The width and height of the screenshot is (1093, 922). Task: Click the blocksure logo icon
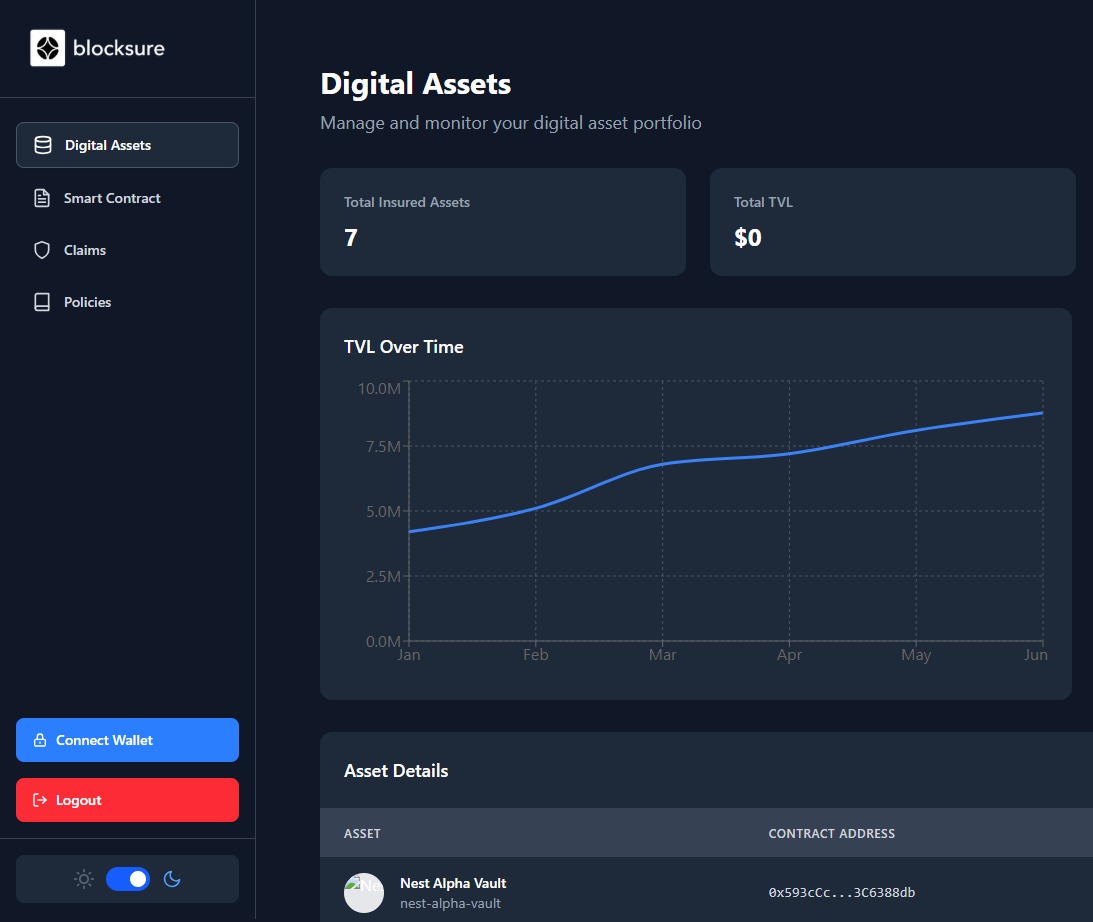(x=48, y=47)
